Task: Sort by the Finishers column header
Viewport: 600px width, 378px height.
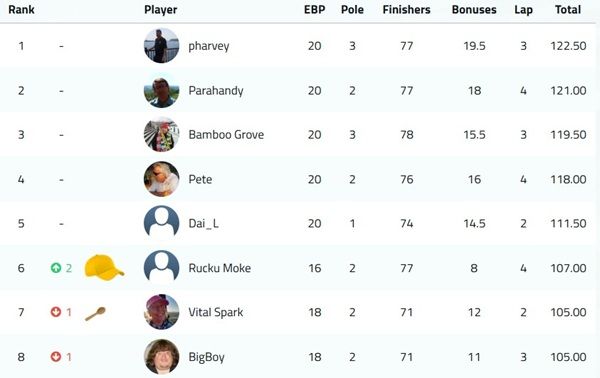Action: point(406,10)
